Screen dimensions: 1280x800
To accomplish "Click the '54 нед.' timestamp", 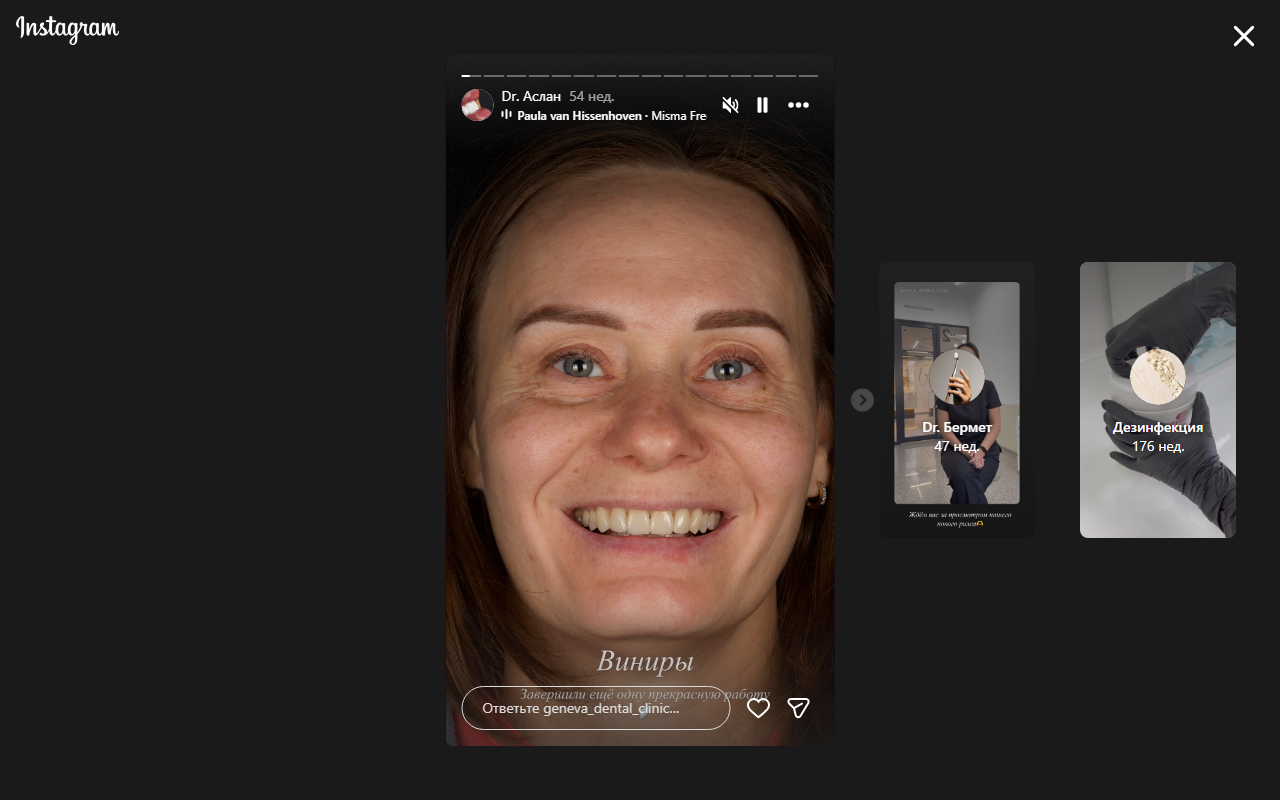I will (592, 95).
